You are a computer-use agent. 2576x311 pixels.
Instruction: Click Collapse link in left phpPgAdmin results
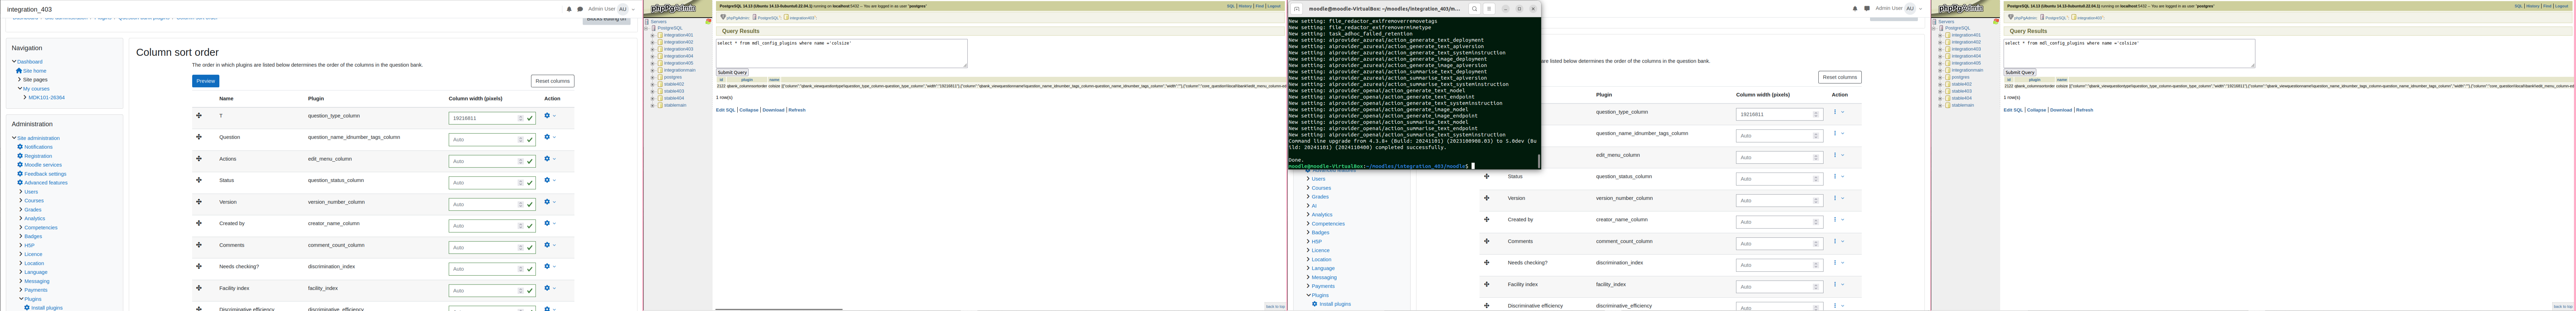pyautogui.click(x=749, y=110)
